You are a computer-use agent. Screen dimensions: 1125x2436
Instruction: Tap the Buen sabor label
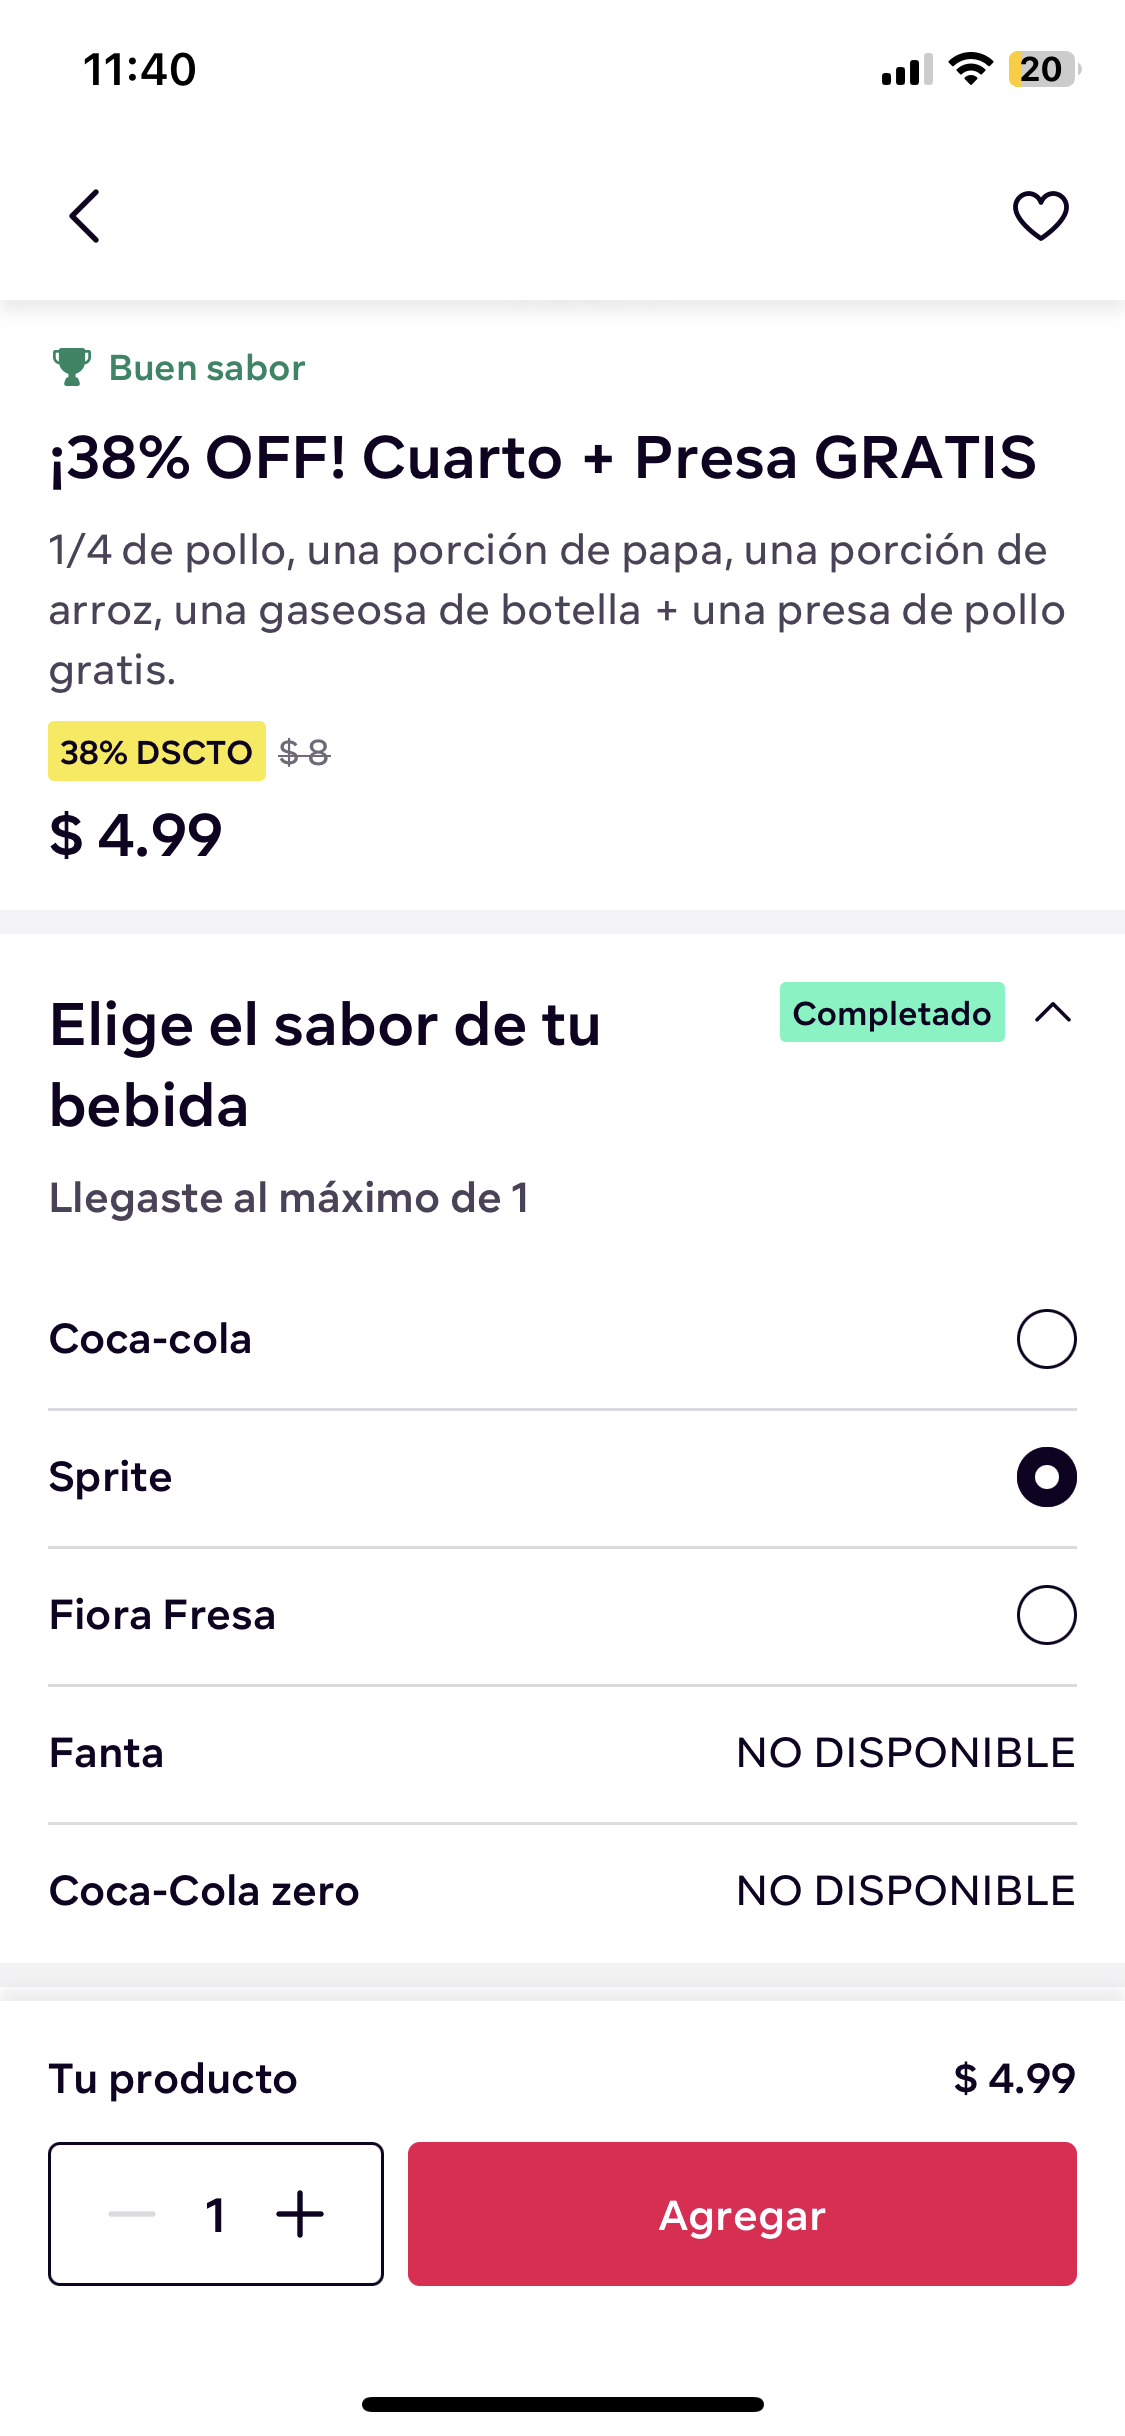click(207, 368)
